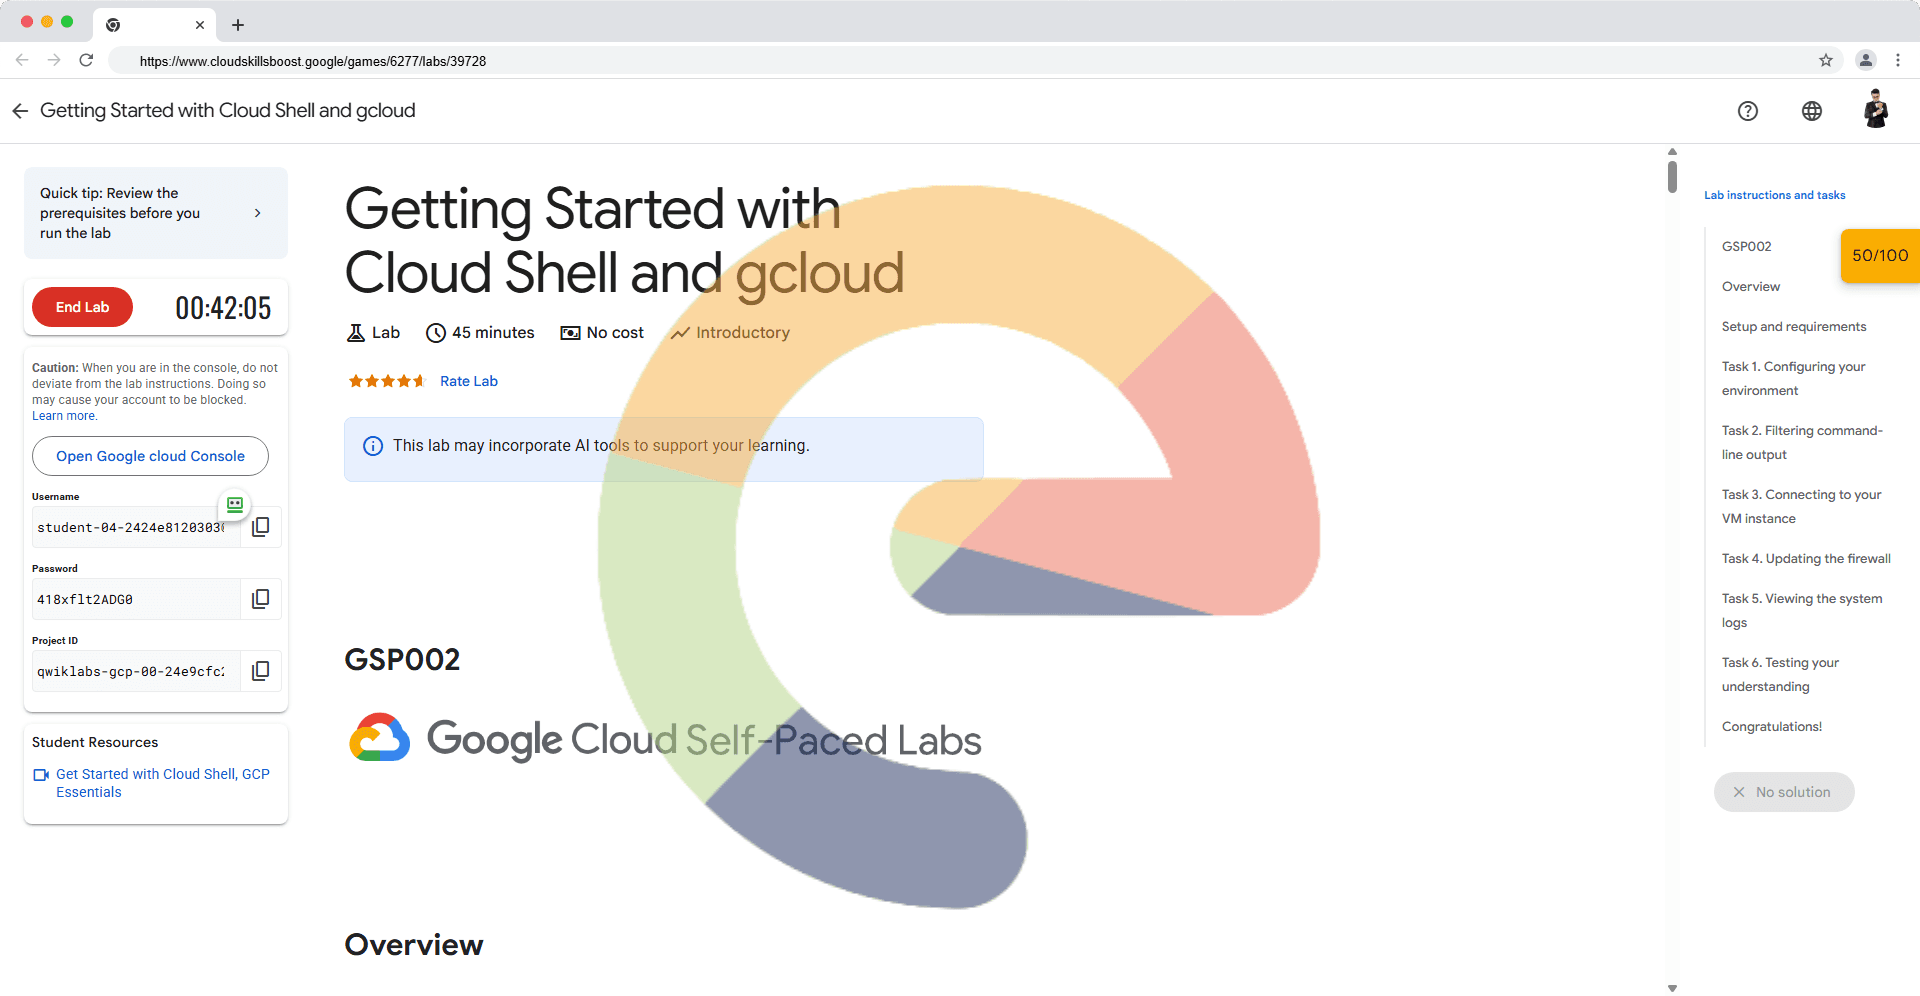
Task: Bookmark this page with the star icon
Action: pyautogui.click(x=1825, y=61)
